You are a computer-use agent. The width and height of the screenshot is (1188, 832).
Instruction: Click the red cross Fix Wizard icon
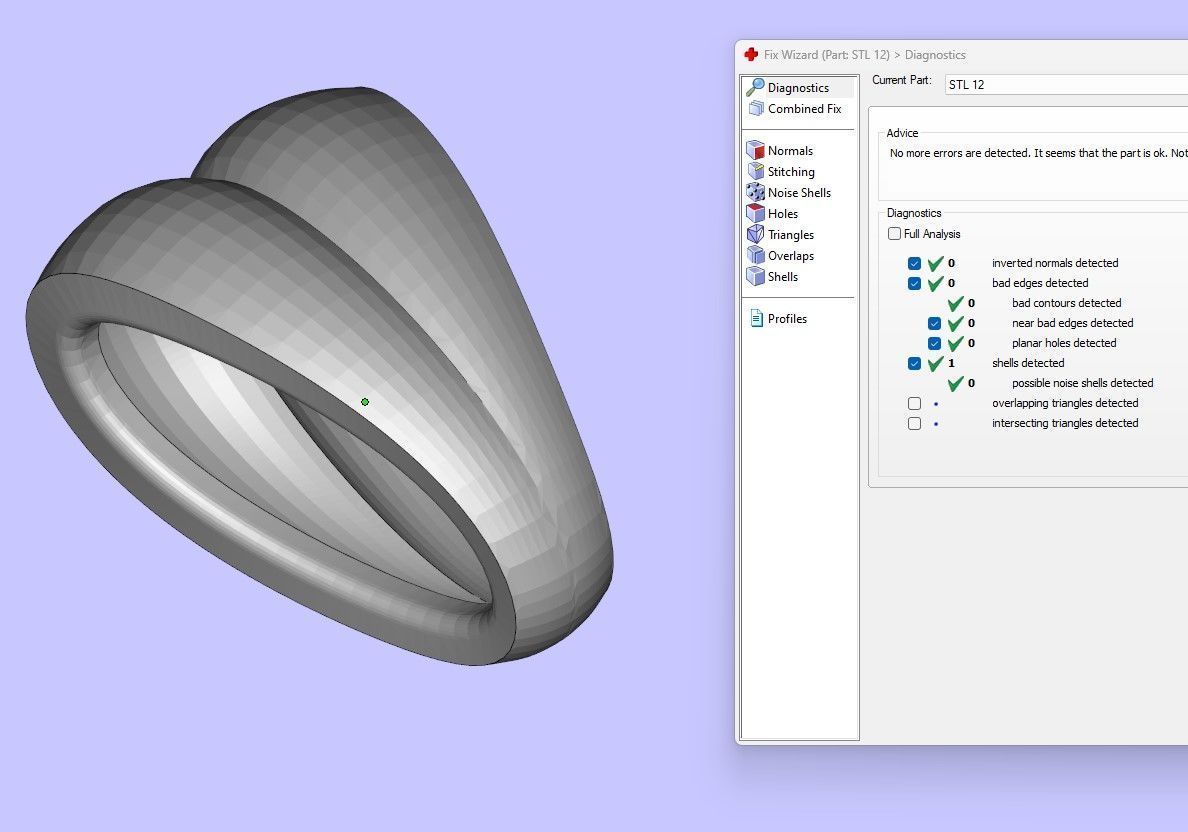tap(751, 55)
